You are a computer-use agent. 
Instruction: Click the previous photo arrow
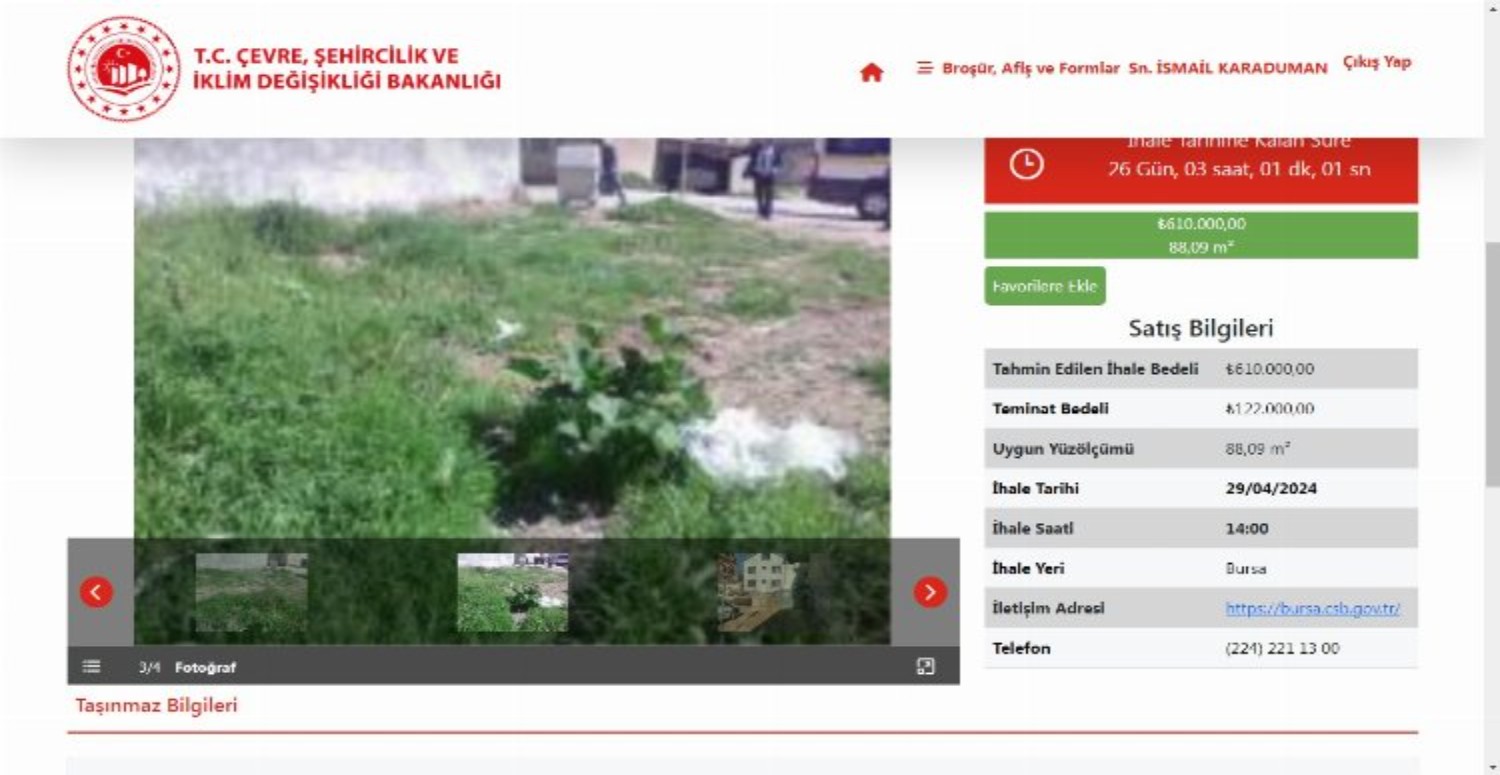point(96,591)
